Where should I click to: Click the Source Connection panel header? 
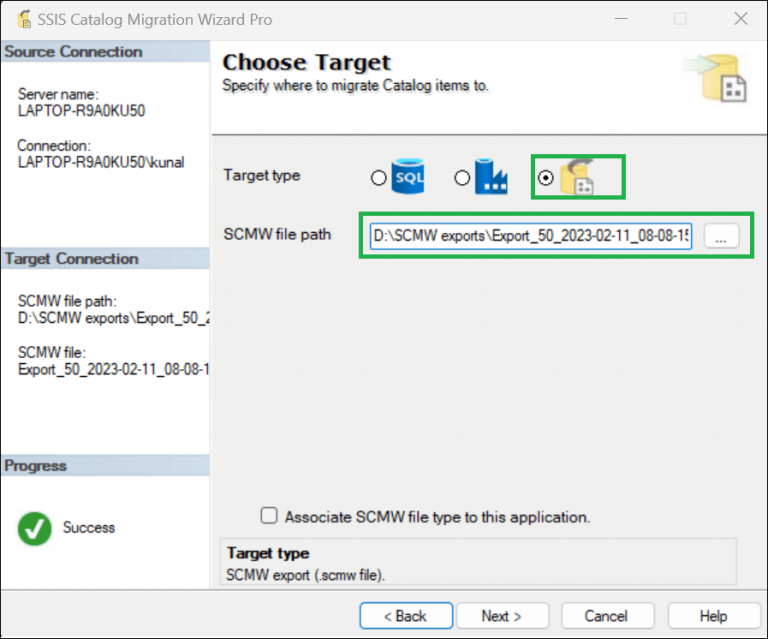click(x=105, y=52)
